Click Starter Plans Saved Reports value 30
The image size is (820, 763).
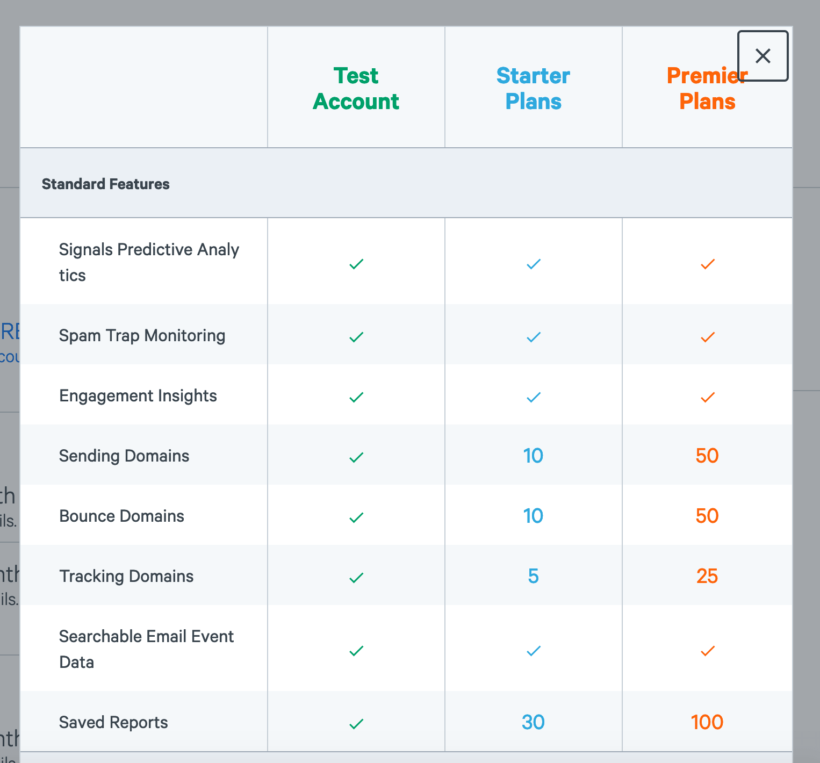click(533, 722)
